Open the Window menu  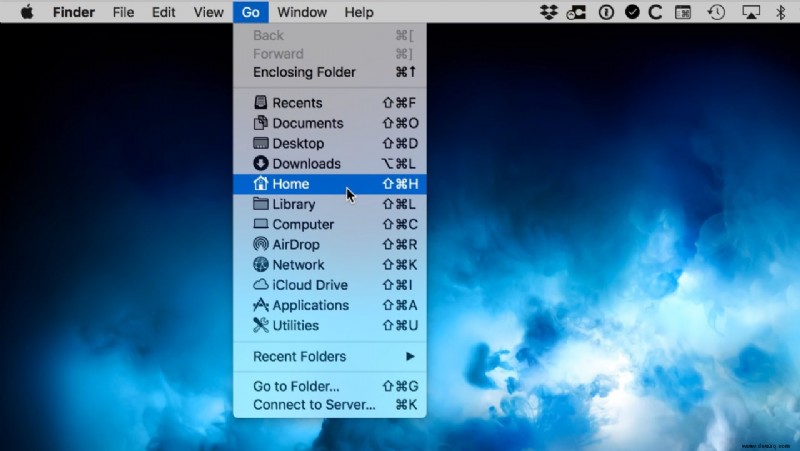(302, 12)
